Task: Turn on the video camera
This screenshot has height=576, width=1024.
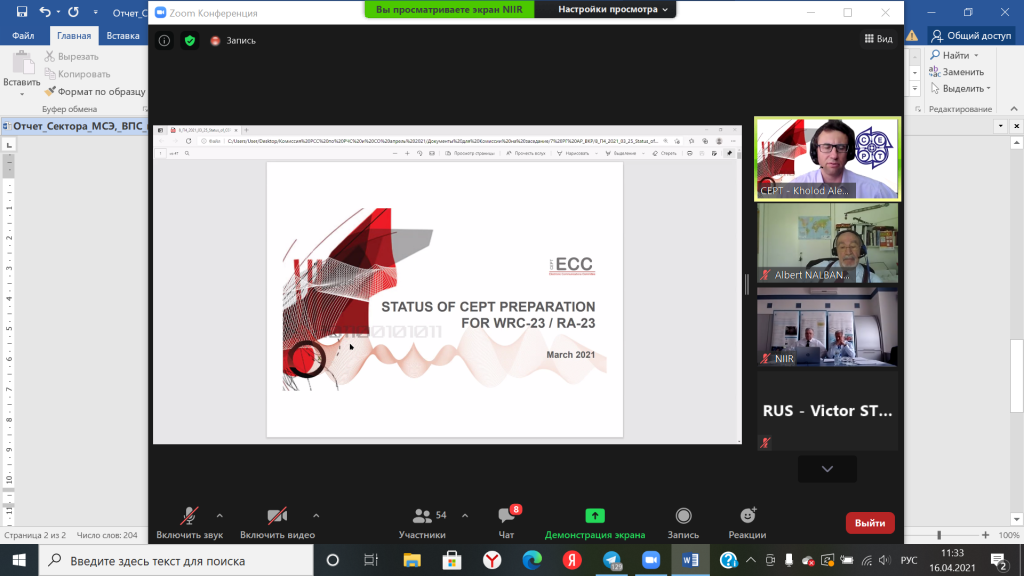Action: [277, 516]
